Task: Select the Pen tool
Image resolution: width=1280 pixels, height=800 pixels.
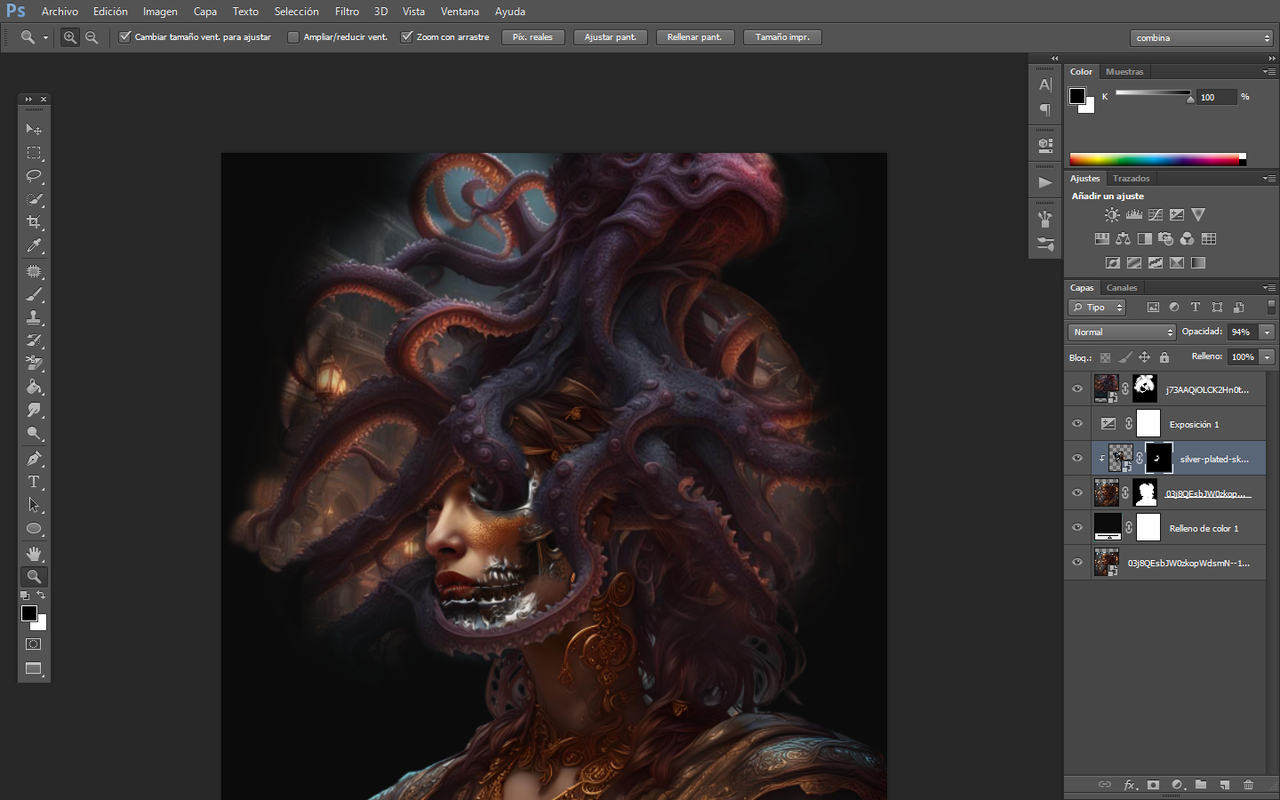Action: tap(34, 459)
